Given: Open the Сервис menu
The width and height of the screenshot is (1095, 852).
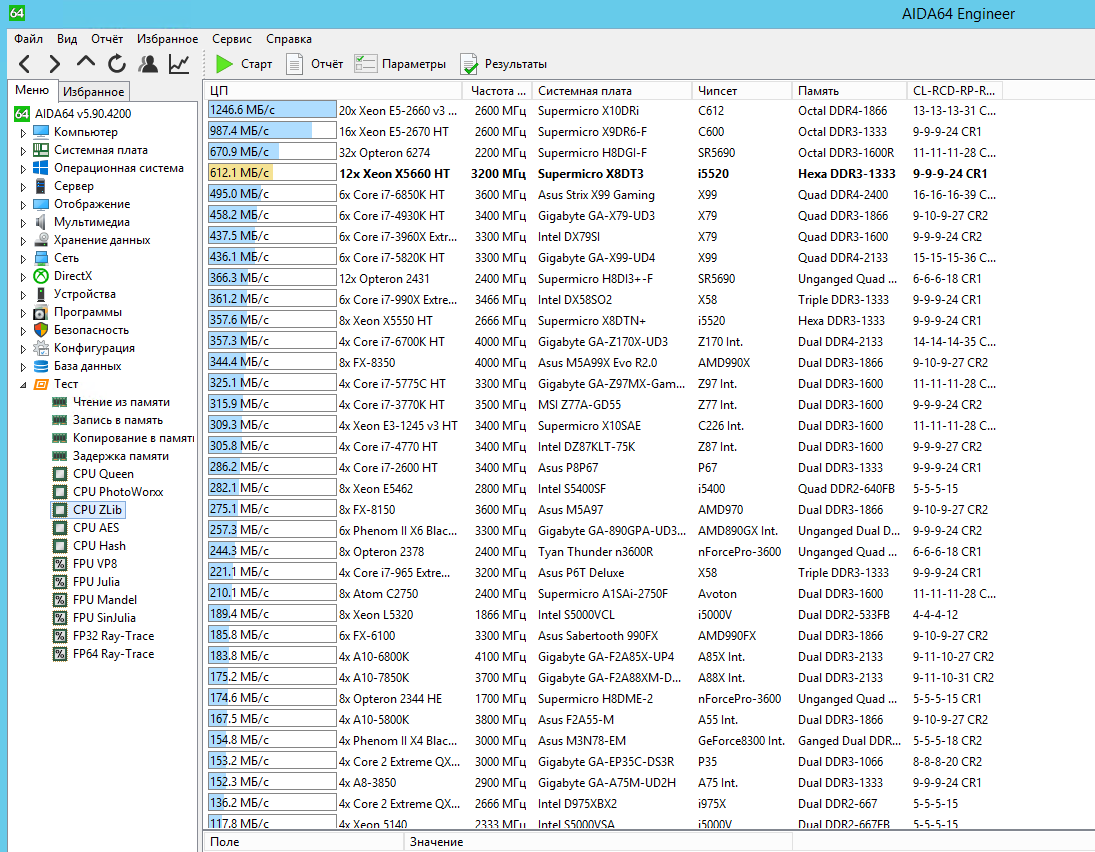Looking at the screenshot, I should coord(232,39).
